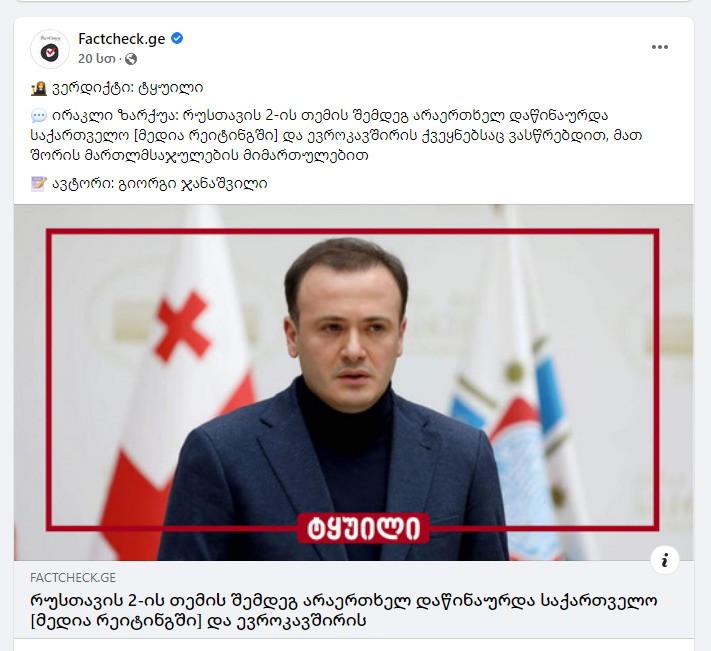Click the memo emoji beside ავტორი

coord(39,184)
